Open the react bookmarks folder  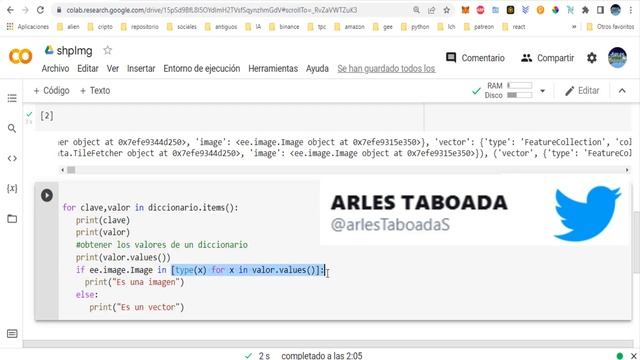(513, 27)
